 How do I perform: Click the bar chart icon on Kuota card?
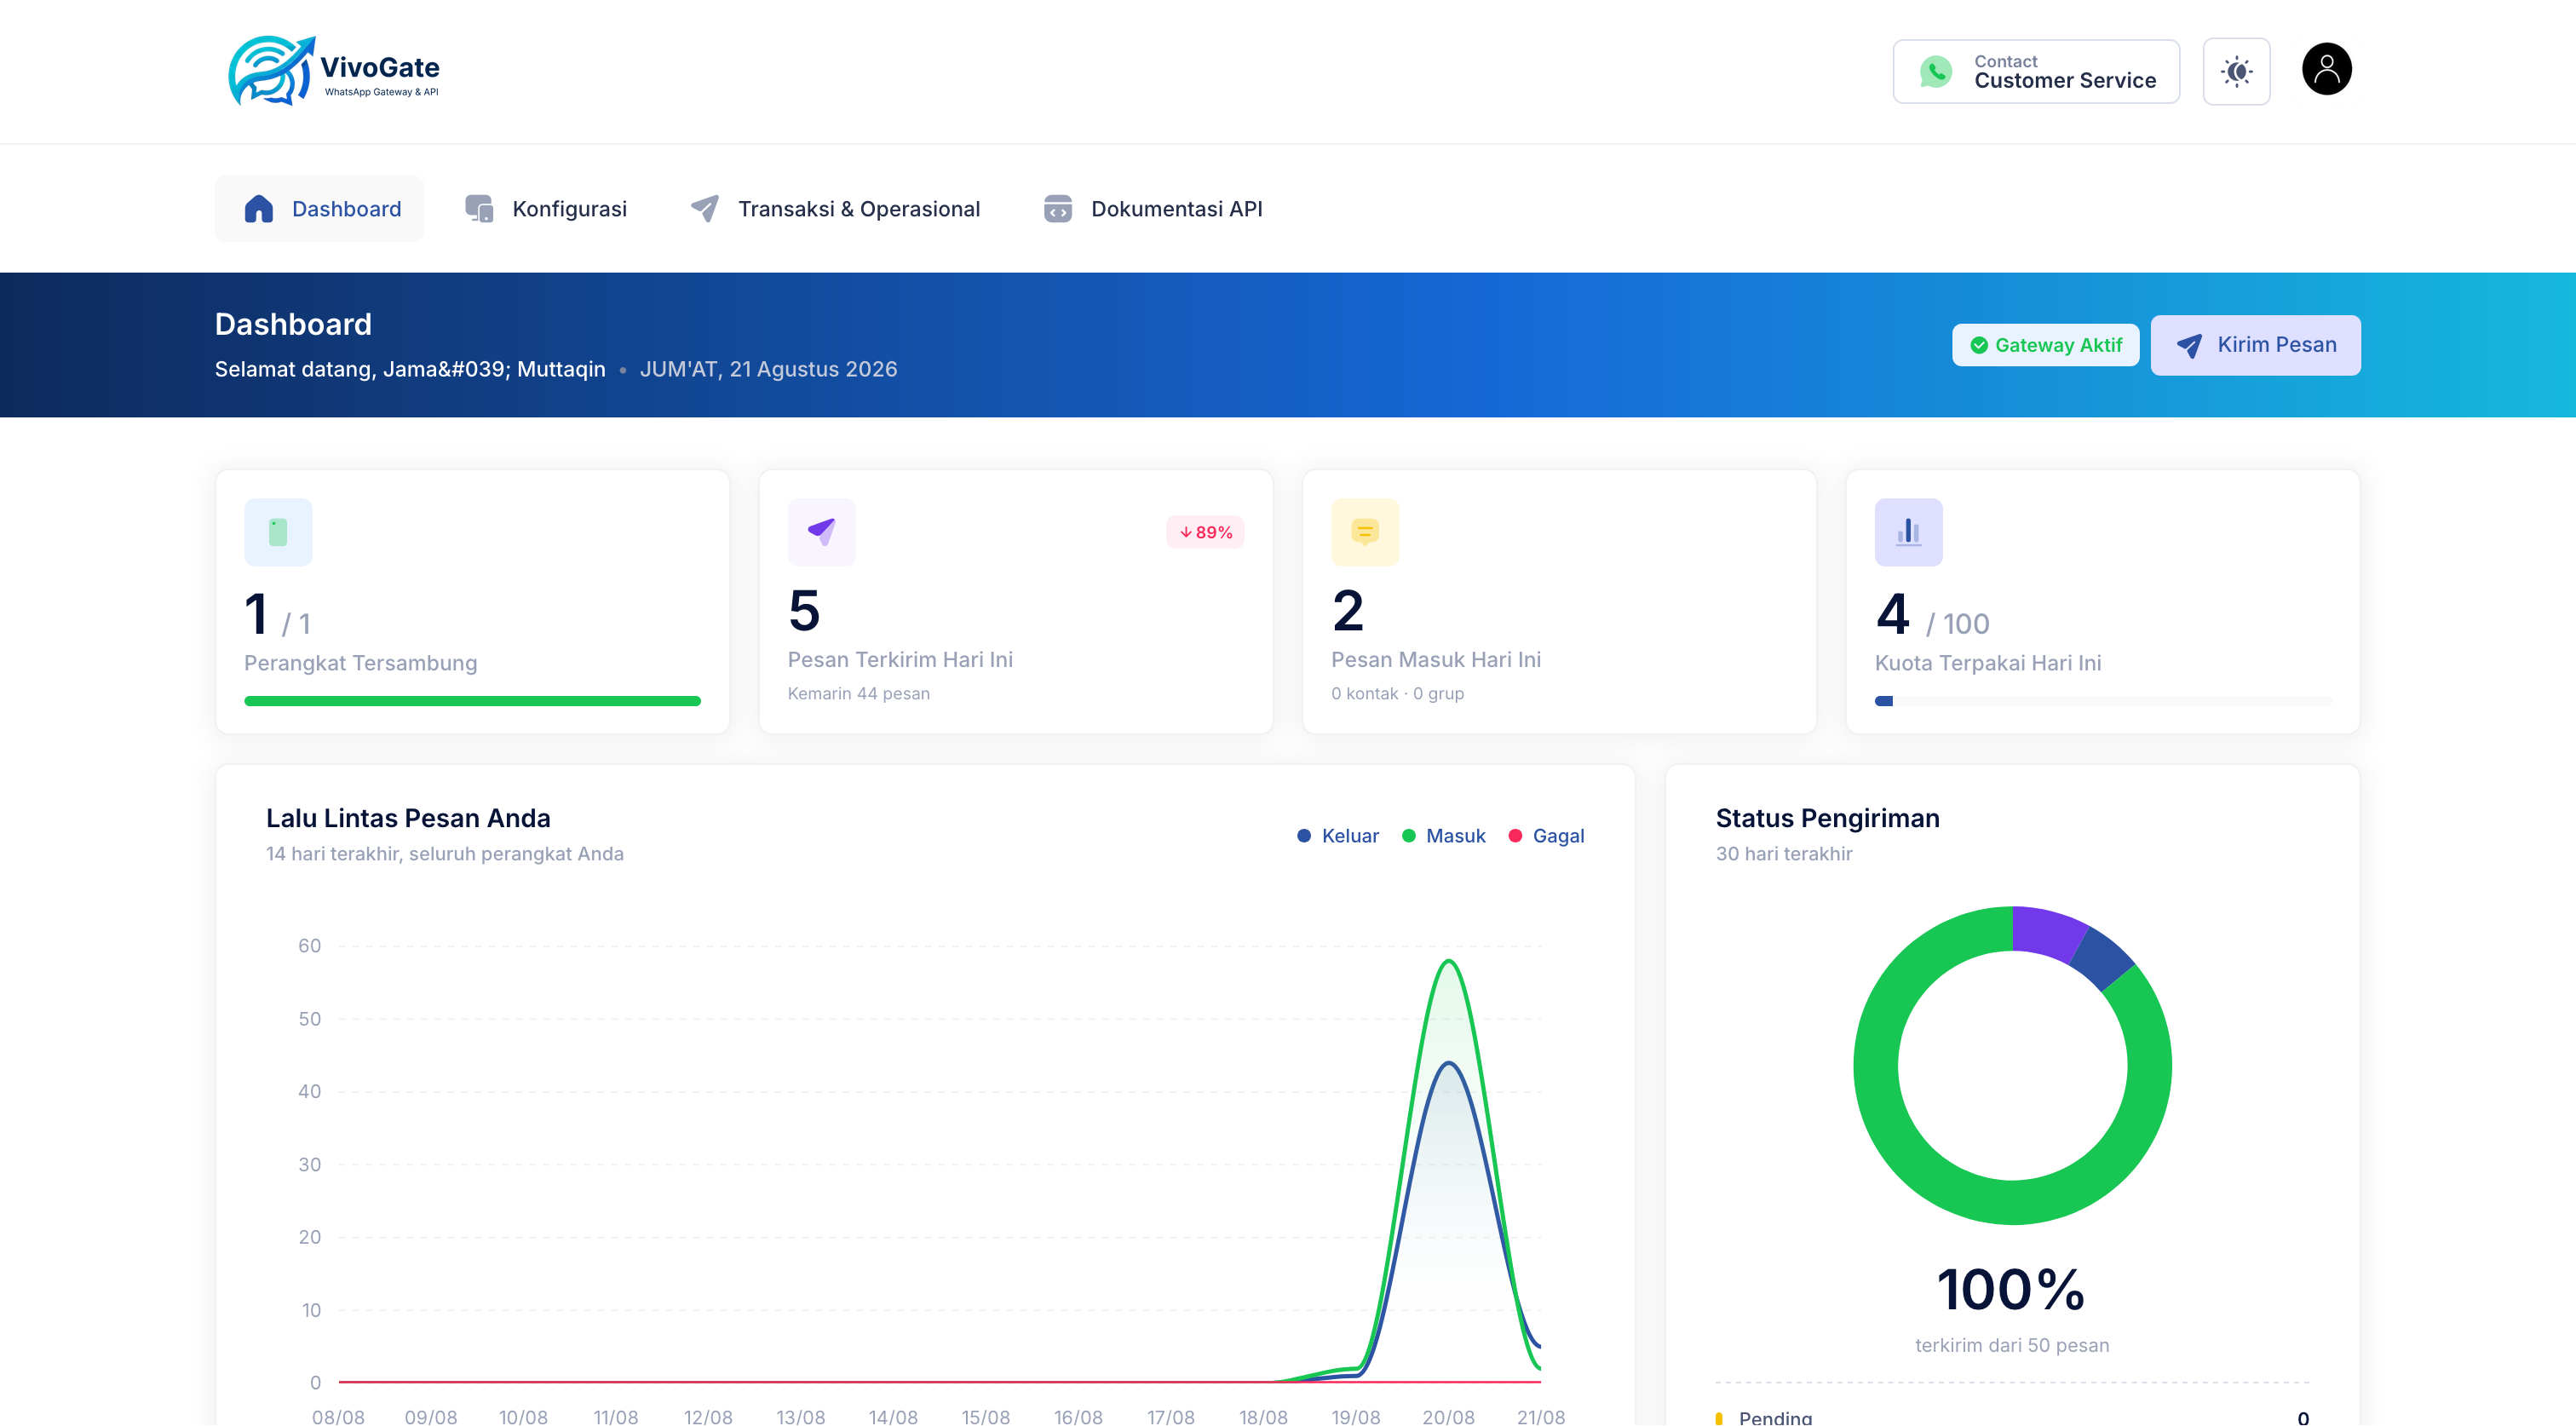point(1908,532)
